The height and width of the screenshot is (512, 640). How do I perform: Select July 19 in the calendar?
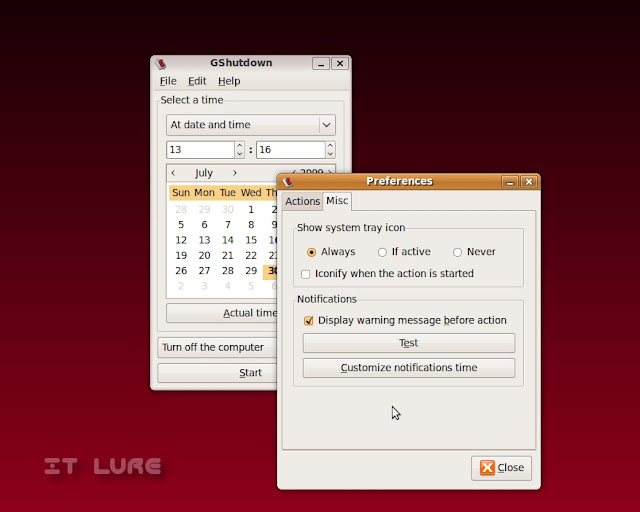(181, 256)
